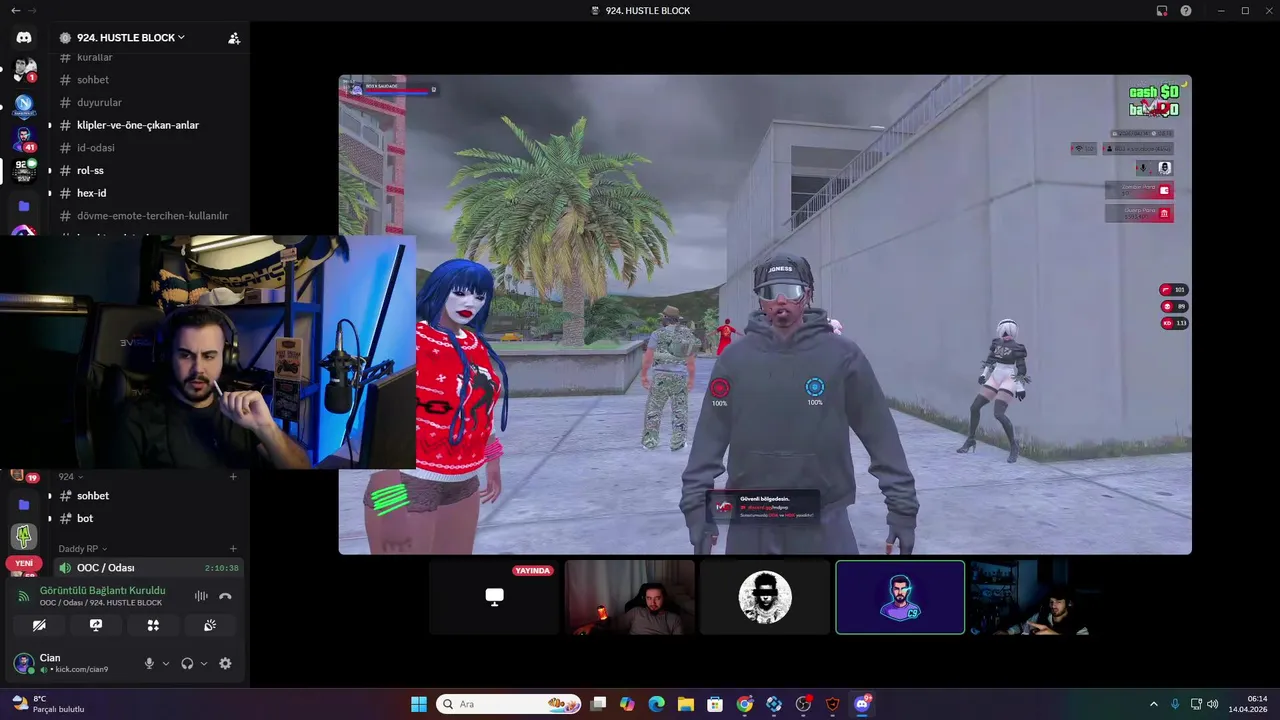
Task: Open server with red badge 1
Action: 24,70
